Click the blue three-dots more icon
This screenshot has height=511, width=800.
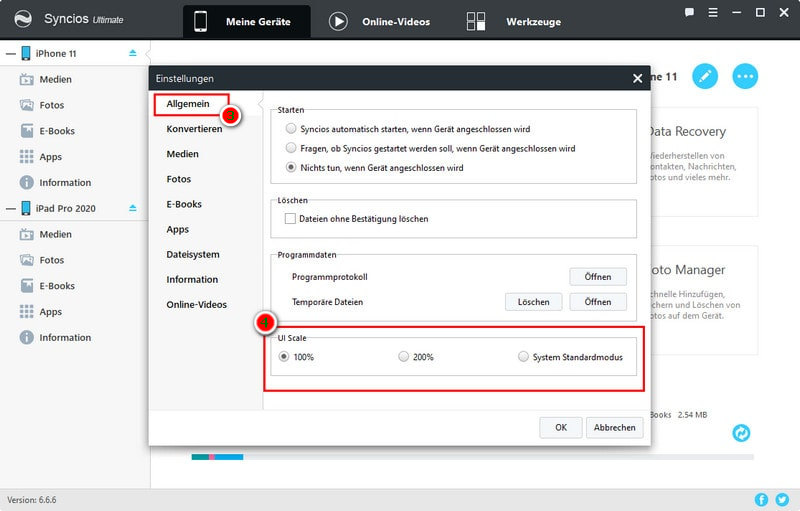coord(745,76)
